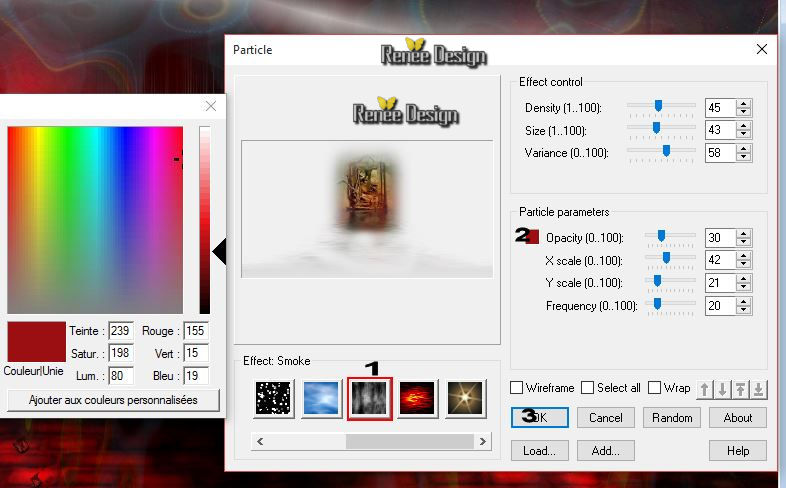Click the luminosity bar in color picker

coord(205,220)
